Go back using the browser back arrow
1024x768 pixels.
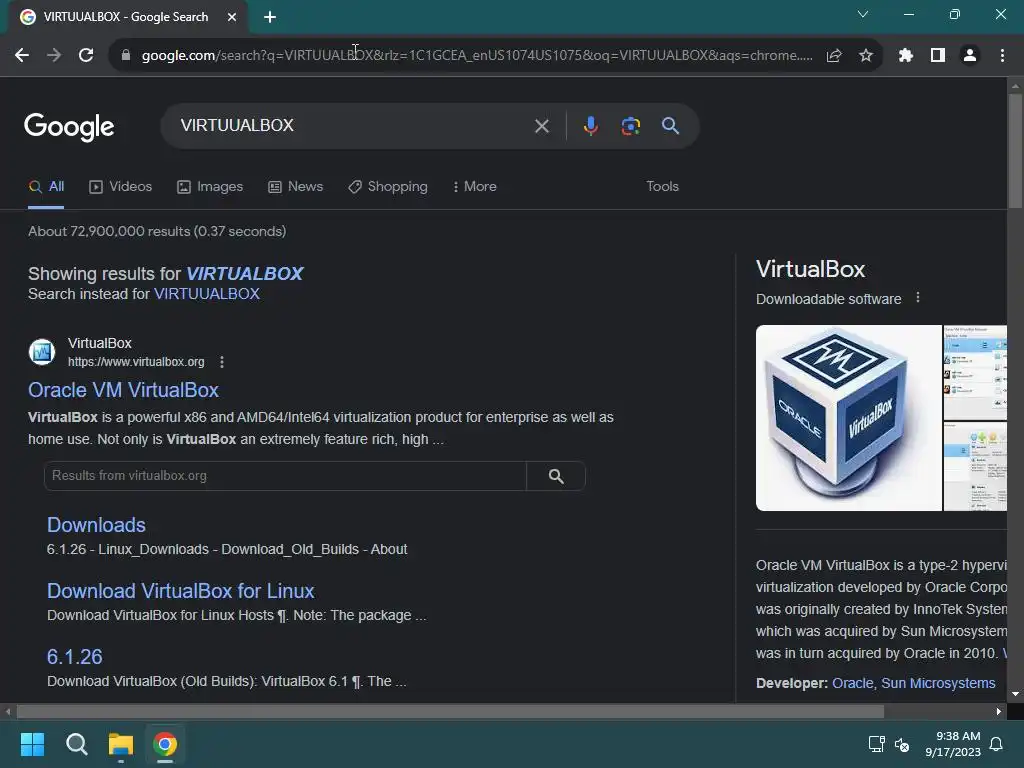click(22, 56)
